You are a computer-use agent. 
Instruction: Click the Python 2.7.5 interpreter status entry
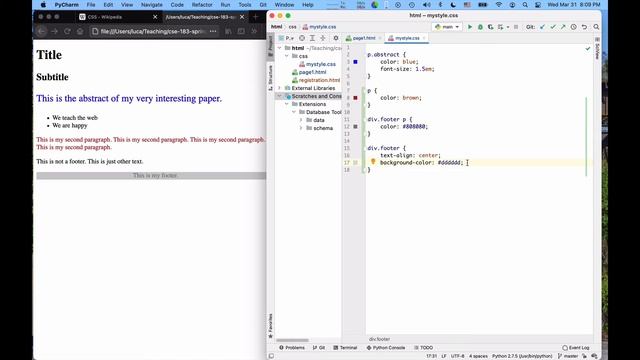[522, 356]
